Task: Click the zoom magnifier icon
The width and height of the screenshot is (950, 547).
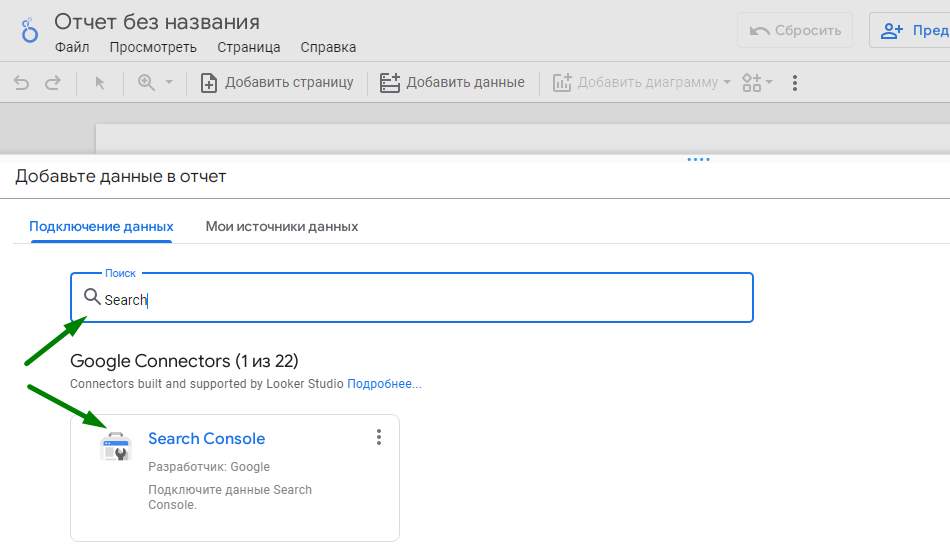Action: (x=146, y=82)
